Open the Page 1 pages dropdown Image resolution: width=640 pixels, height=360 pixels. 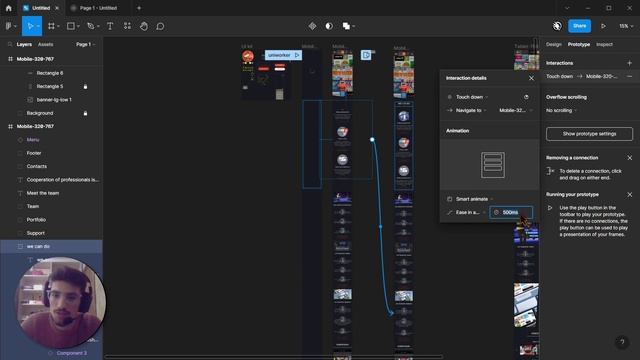pyautogui.click(x=85, y=44)
